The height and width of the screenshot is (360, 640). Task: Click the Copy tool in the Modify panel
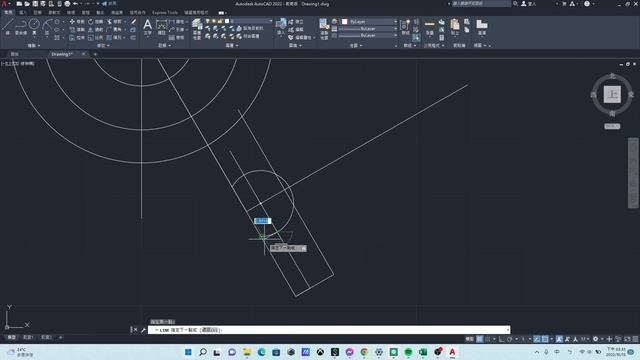click(x=77, y=29)
